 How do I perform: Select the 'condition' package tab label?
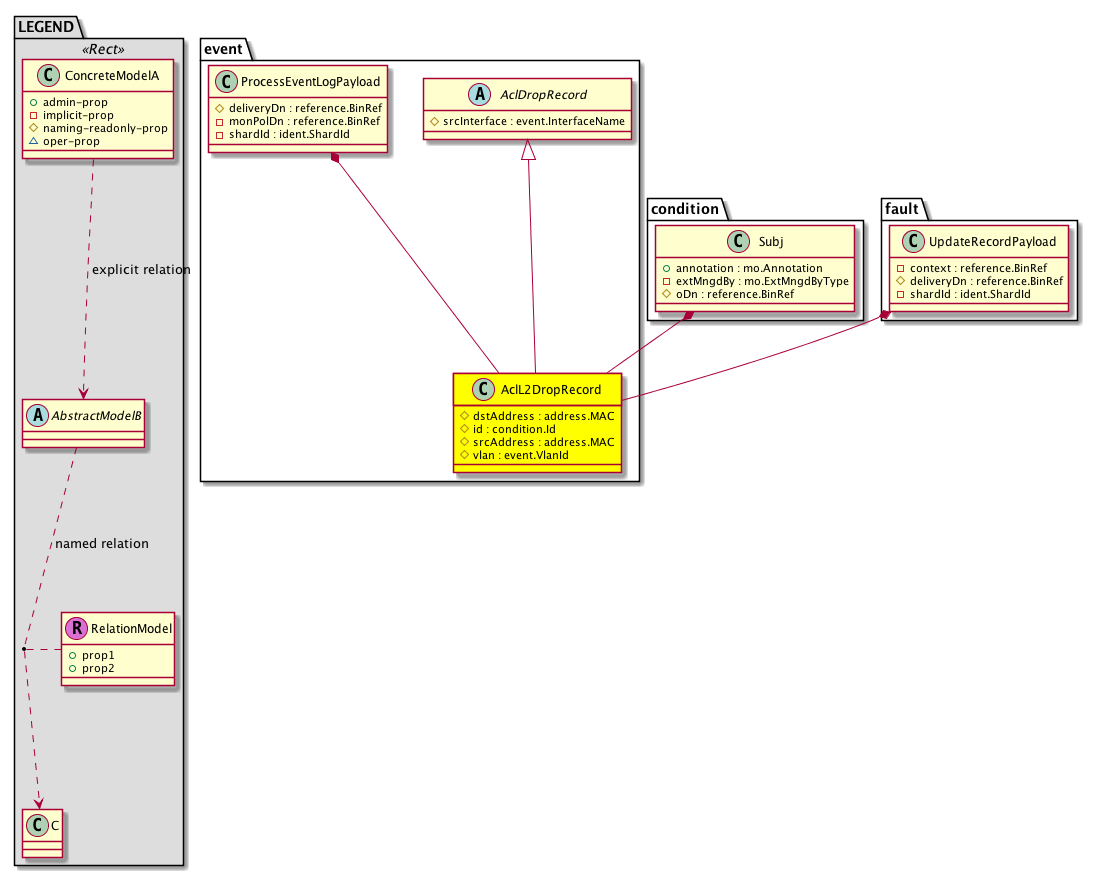[683, 208]
